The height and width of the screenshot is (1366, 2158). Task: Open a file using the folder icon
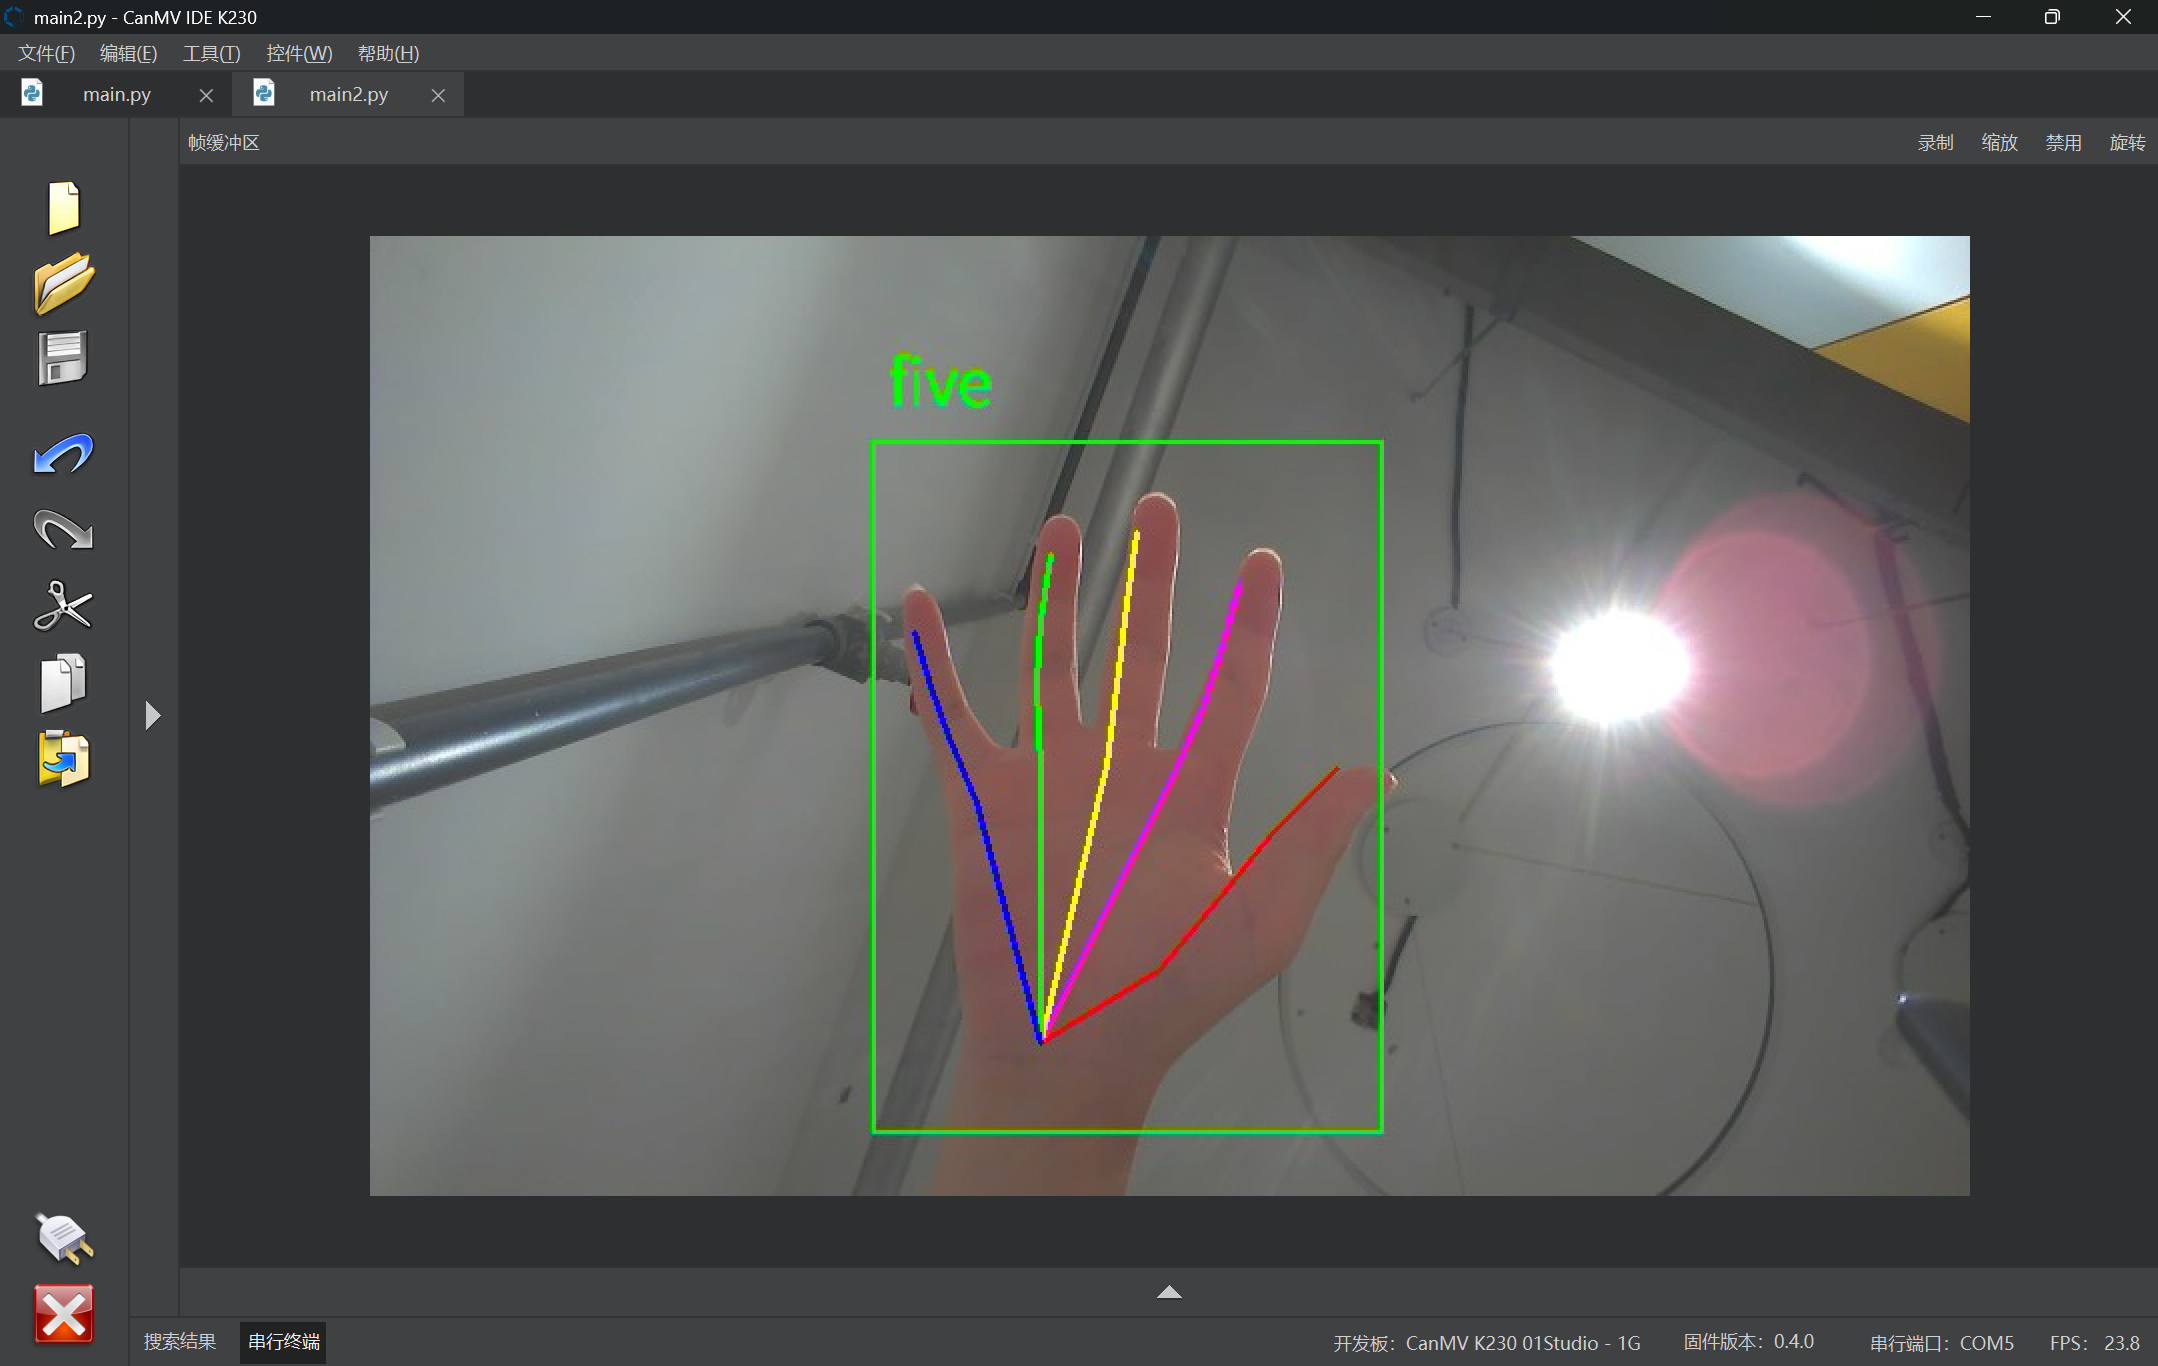(x=64, y=283)
